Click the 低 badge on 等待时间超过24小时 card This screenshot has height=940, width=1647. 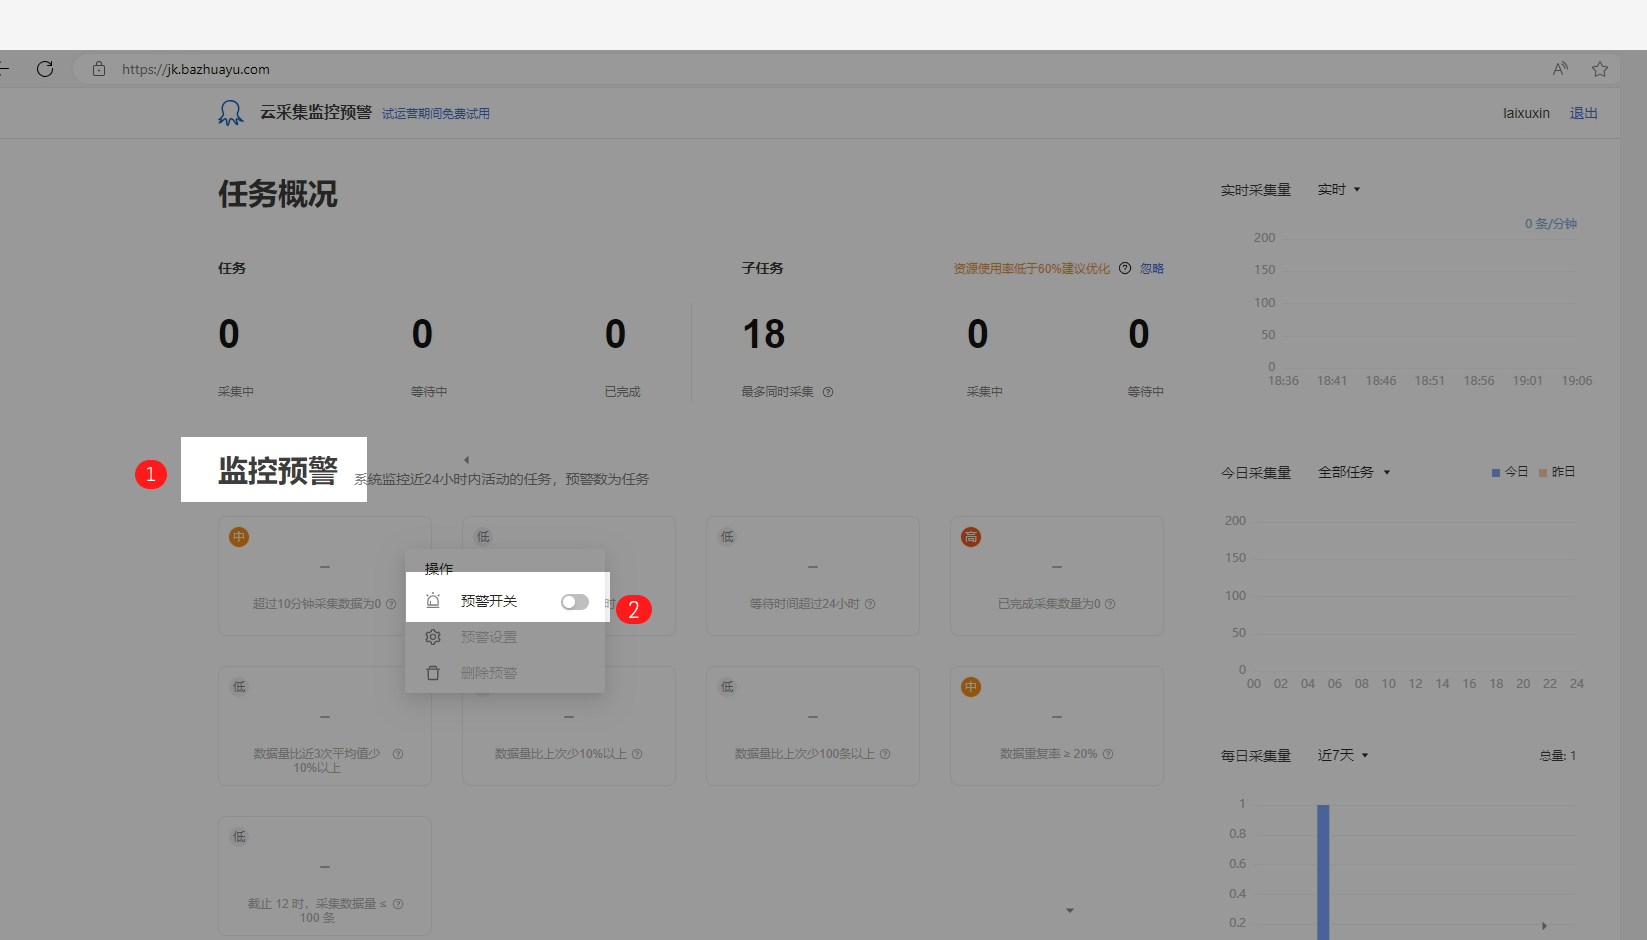point(727,537)
